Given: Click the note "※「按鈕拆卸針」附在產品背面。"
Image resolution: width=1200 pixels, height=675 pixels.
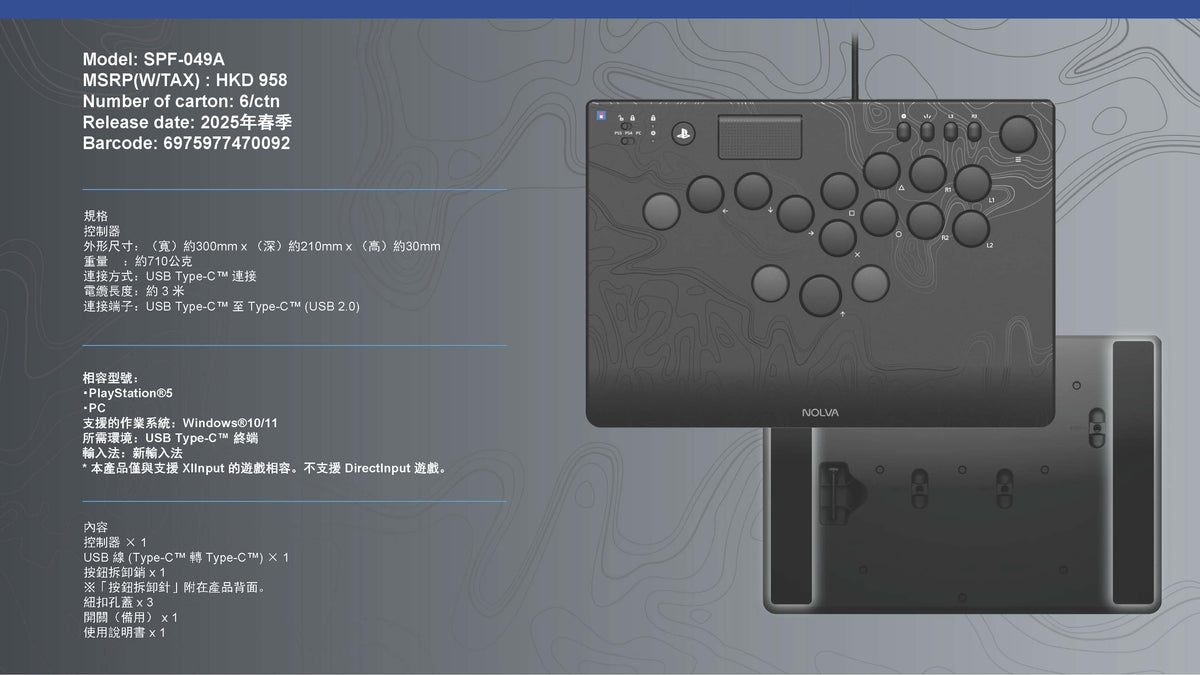Looking at the screenshot, I should [175, 587].
